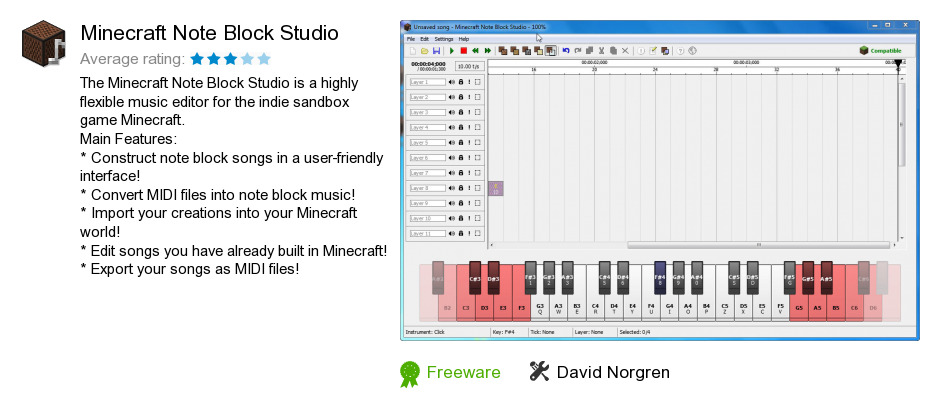Rate with the fifth star
Screen dimensions: 940x418
pyautogui.click(x=264, y=59)
